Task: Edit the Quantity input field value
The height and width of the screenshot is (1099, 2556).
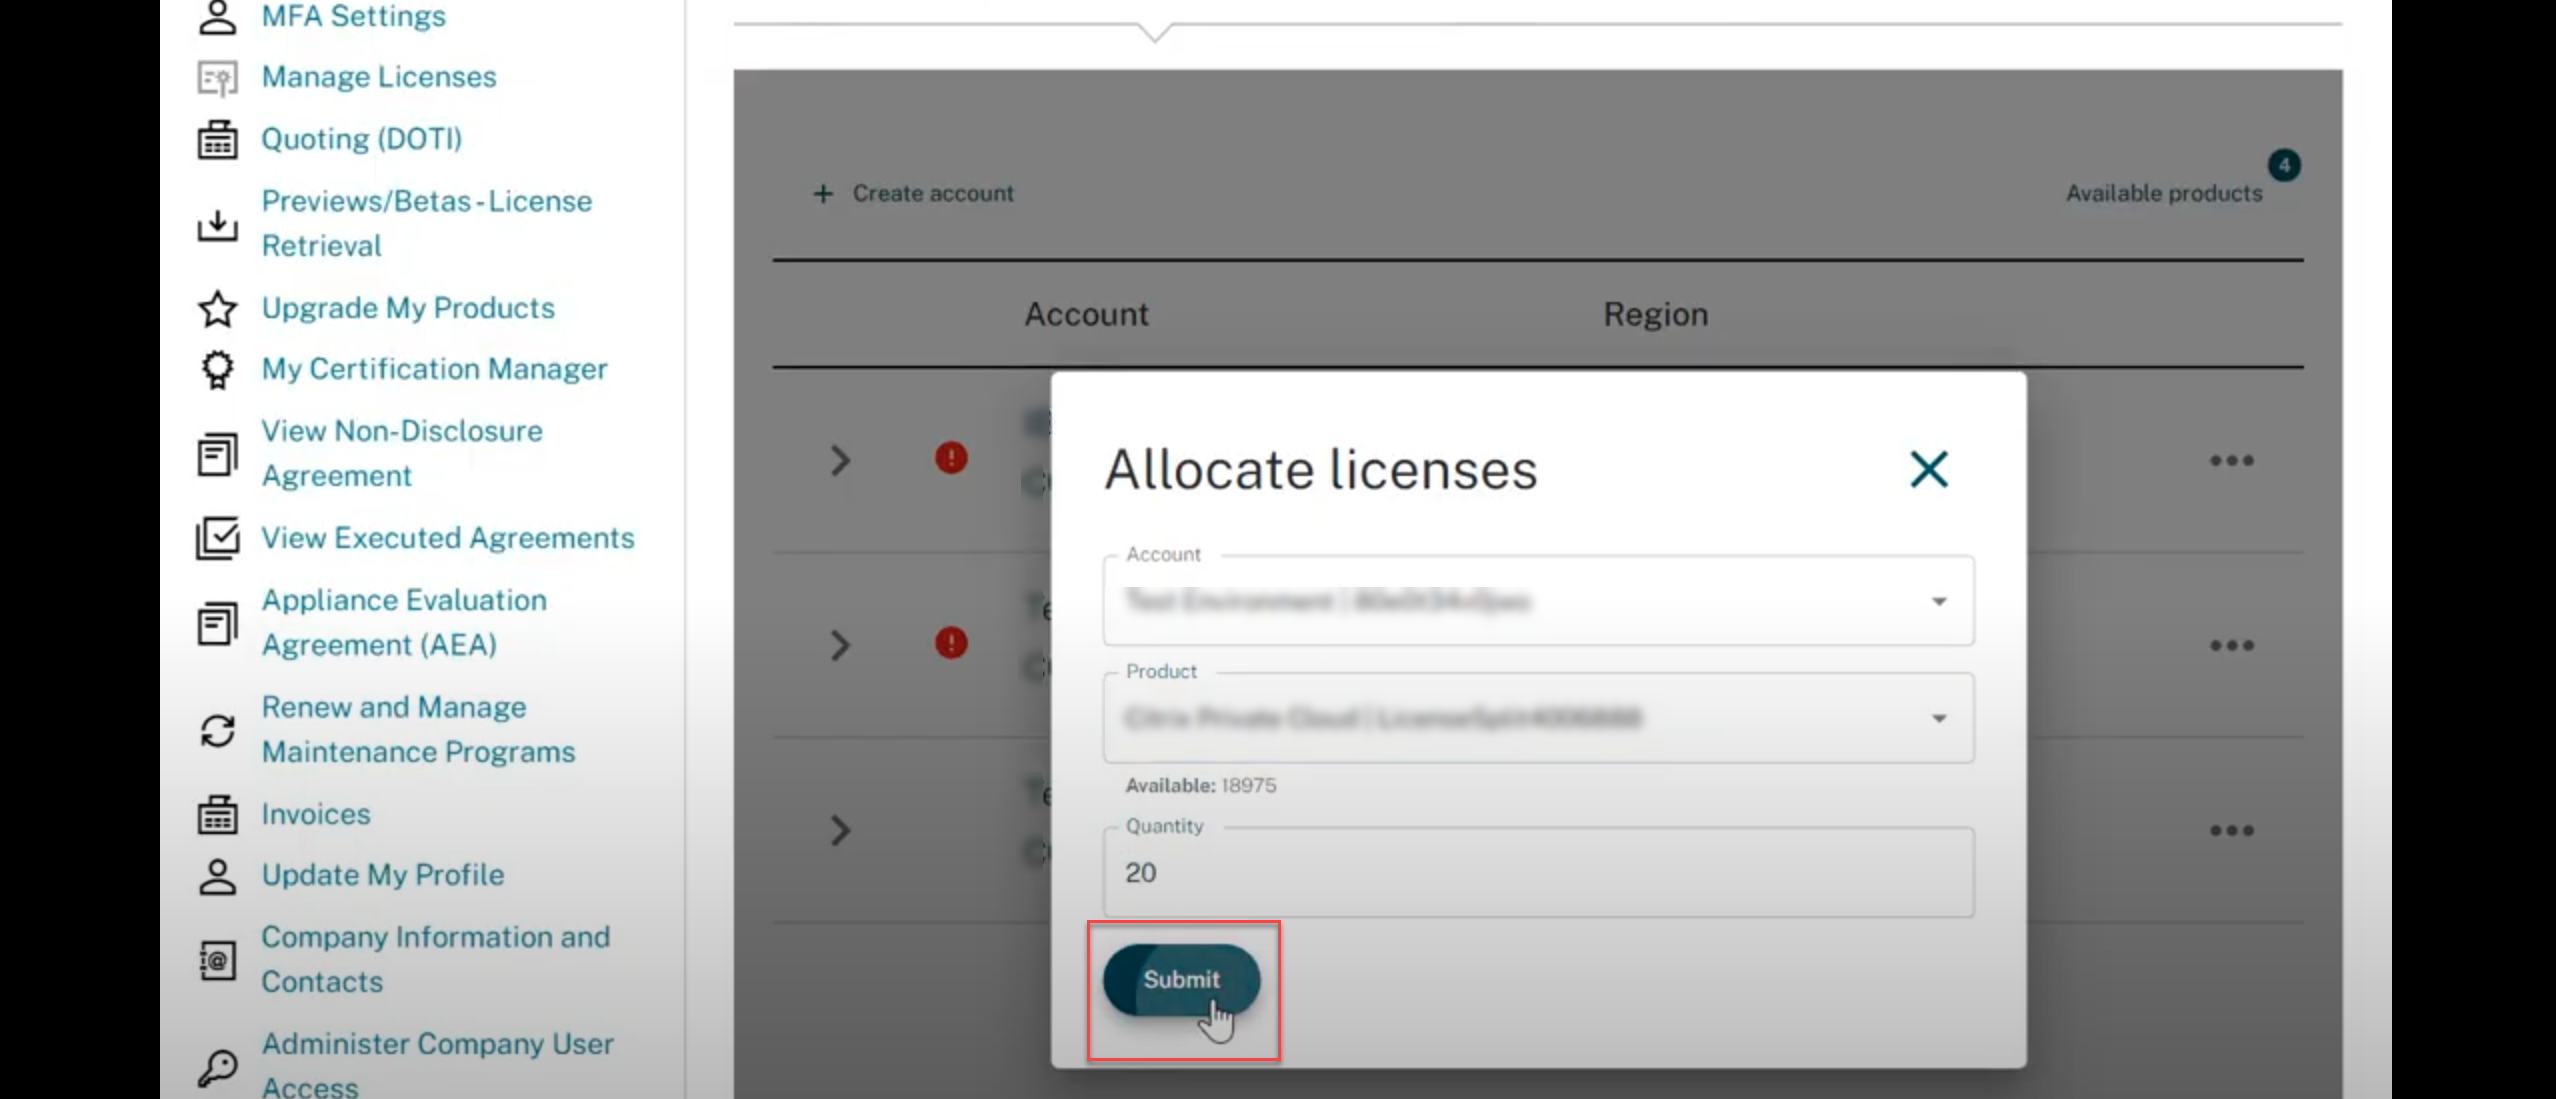Action: (x=1539, y=872)
